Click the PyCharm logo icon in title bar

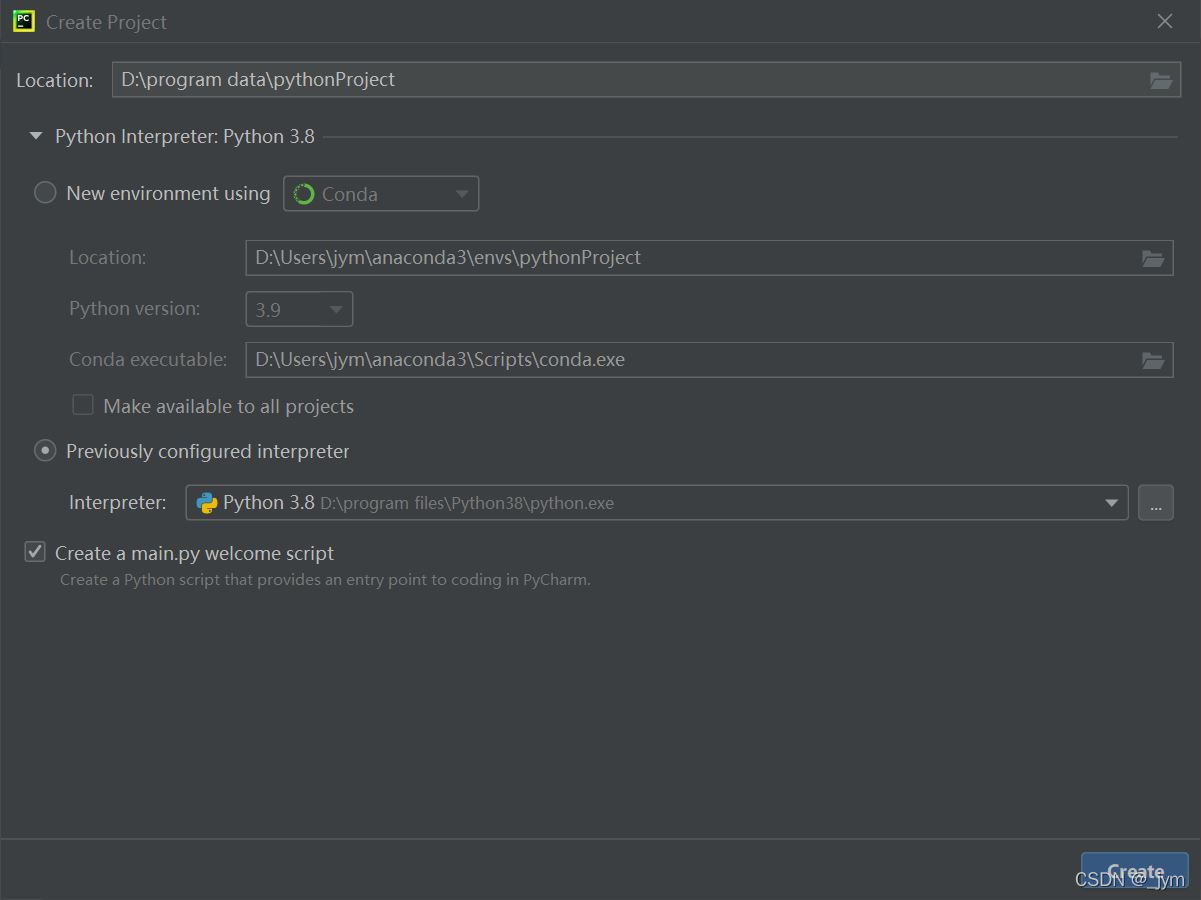coord(24,21)
